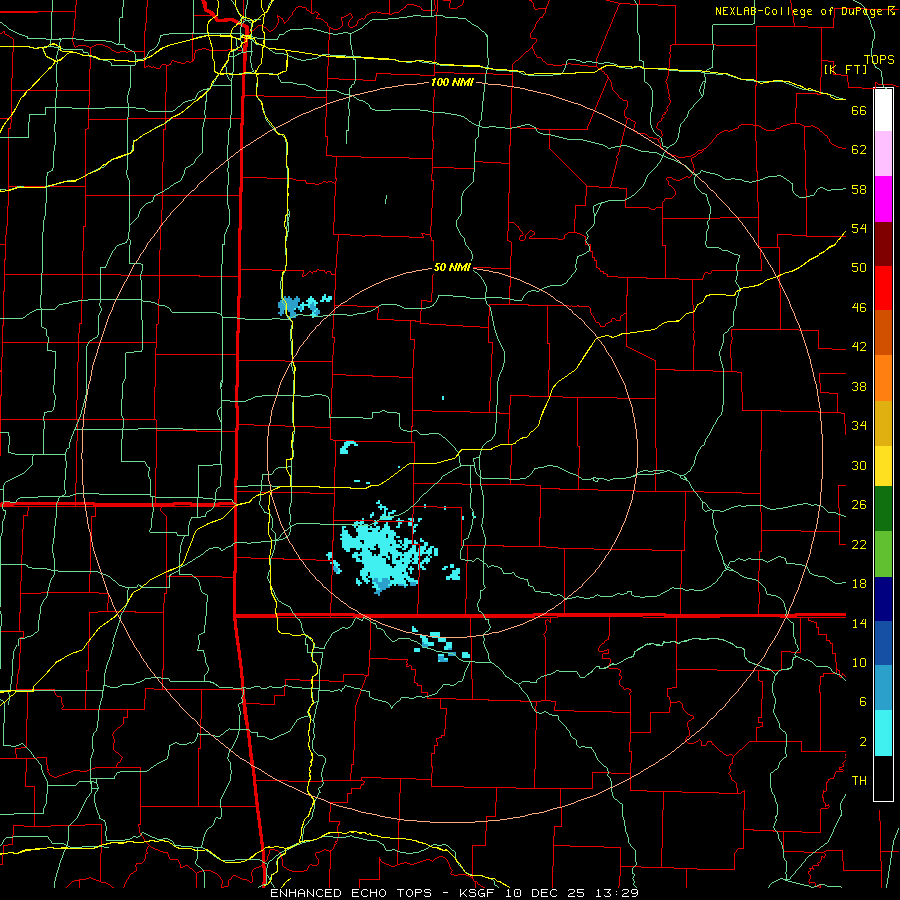Click the bright red 46-50 kft swatch
The width and height of the screenshot is (900, 900).
(x=883, y=288)
